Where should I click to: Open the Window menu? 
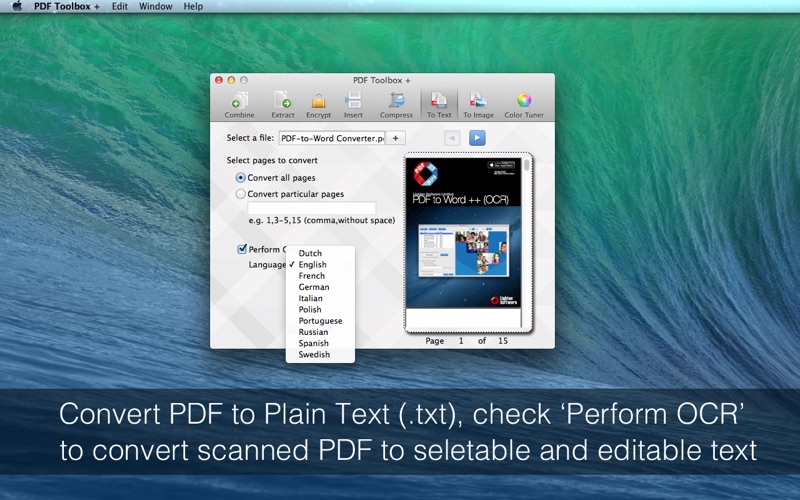(156, 6)
